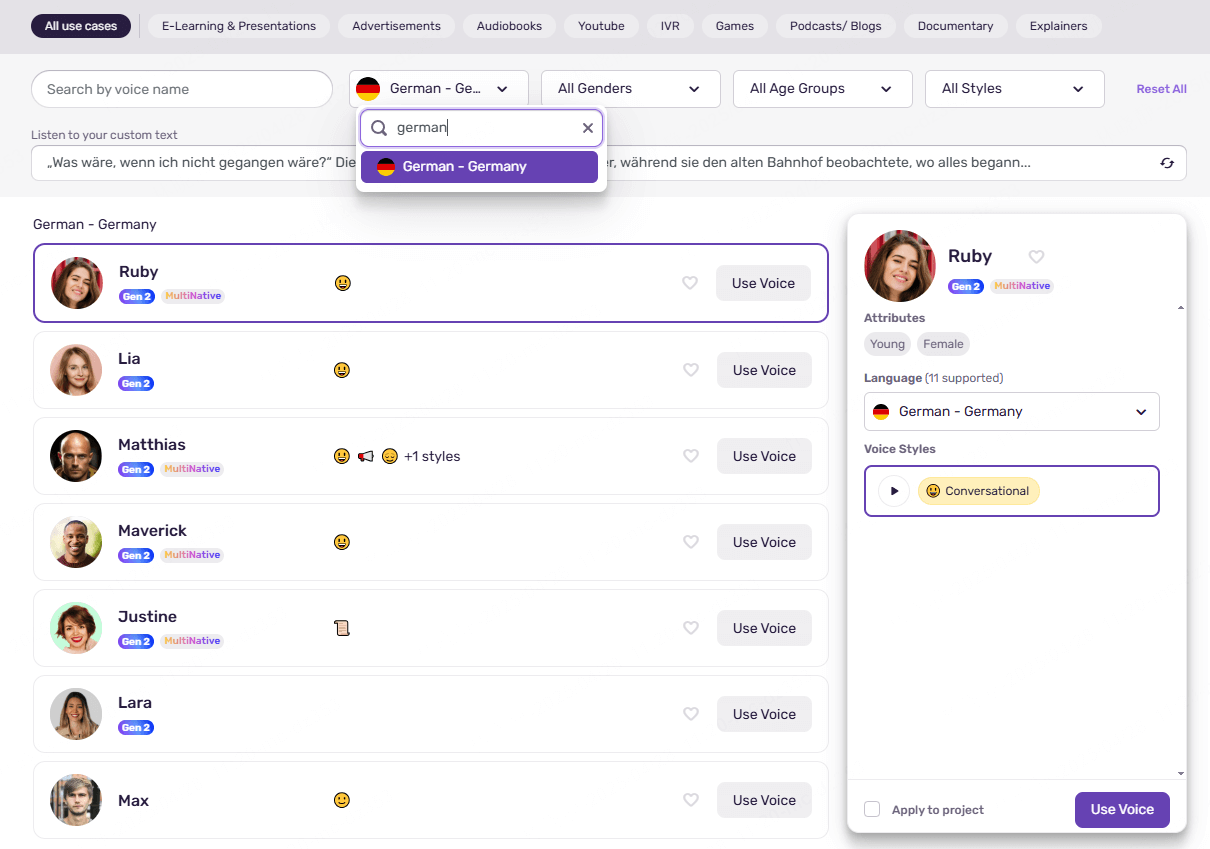Select the Conversational voice style chip
The width and height of the screenshot is (1210, 849).
[x=978, y=491]
